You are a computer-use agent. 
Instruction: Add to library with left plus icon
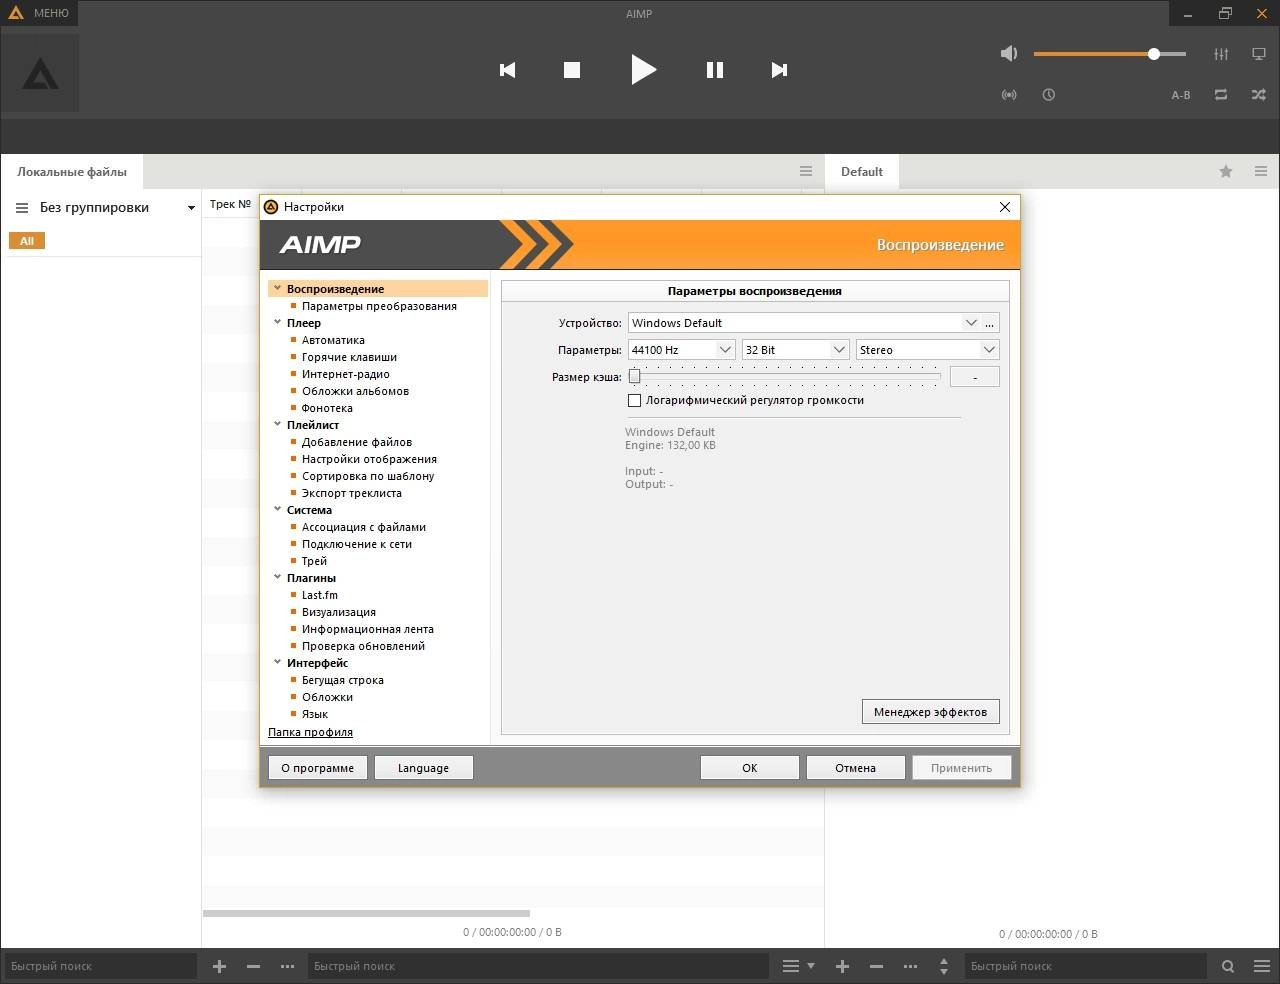(x=220, y=966)
